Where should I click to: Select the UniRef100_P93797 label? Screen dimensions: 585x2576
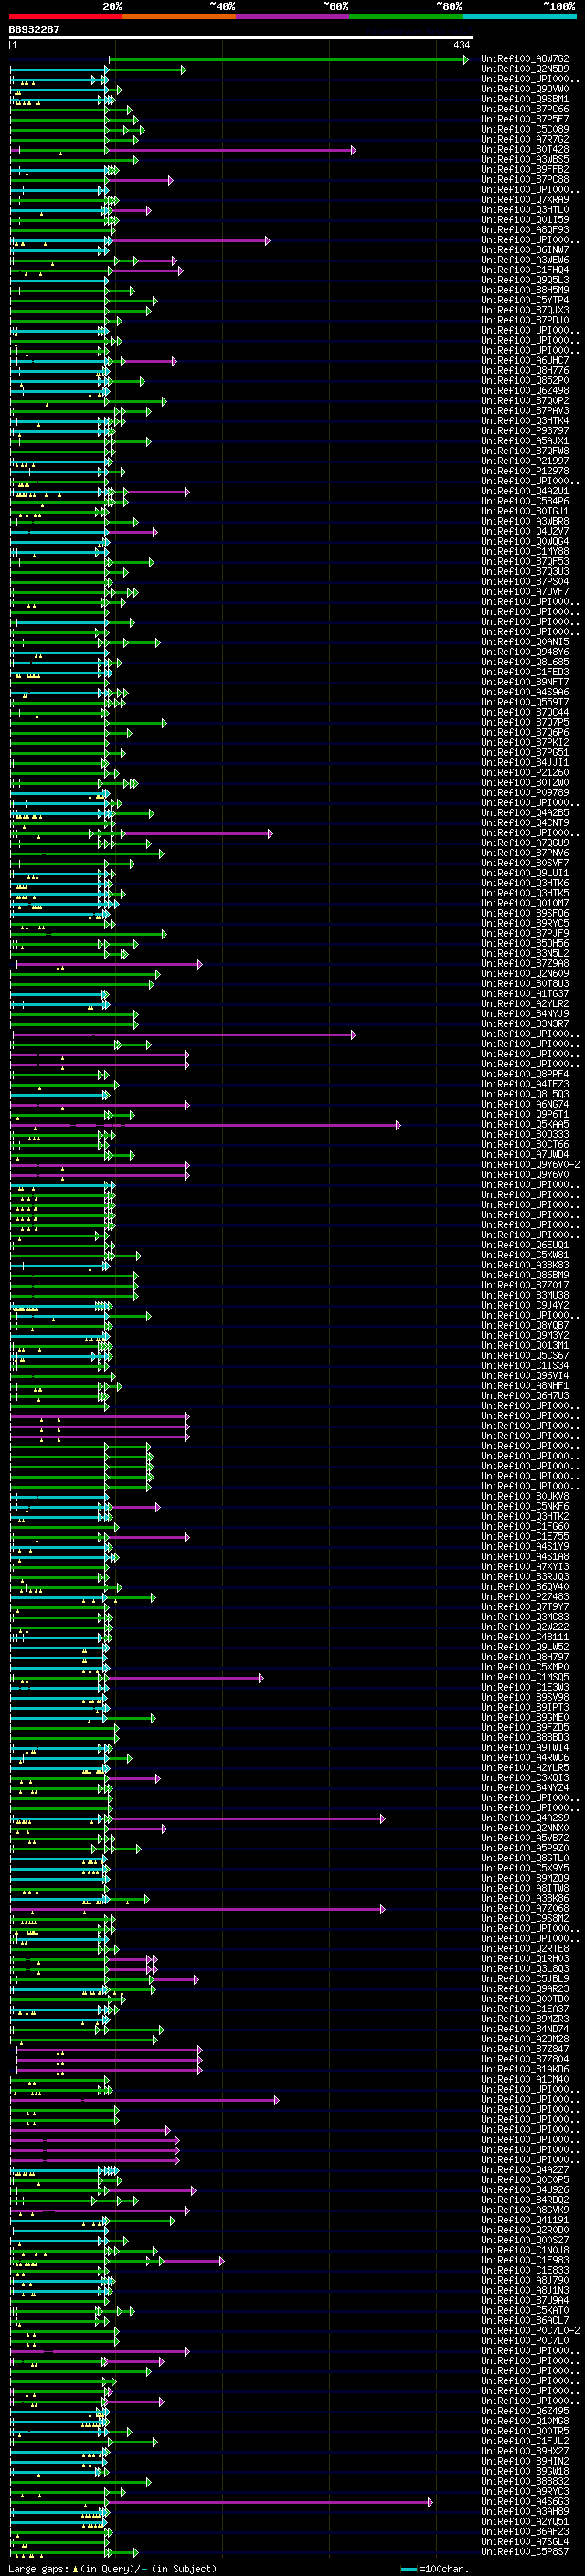525,431
